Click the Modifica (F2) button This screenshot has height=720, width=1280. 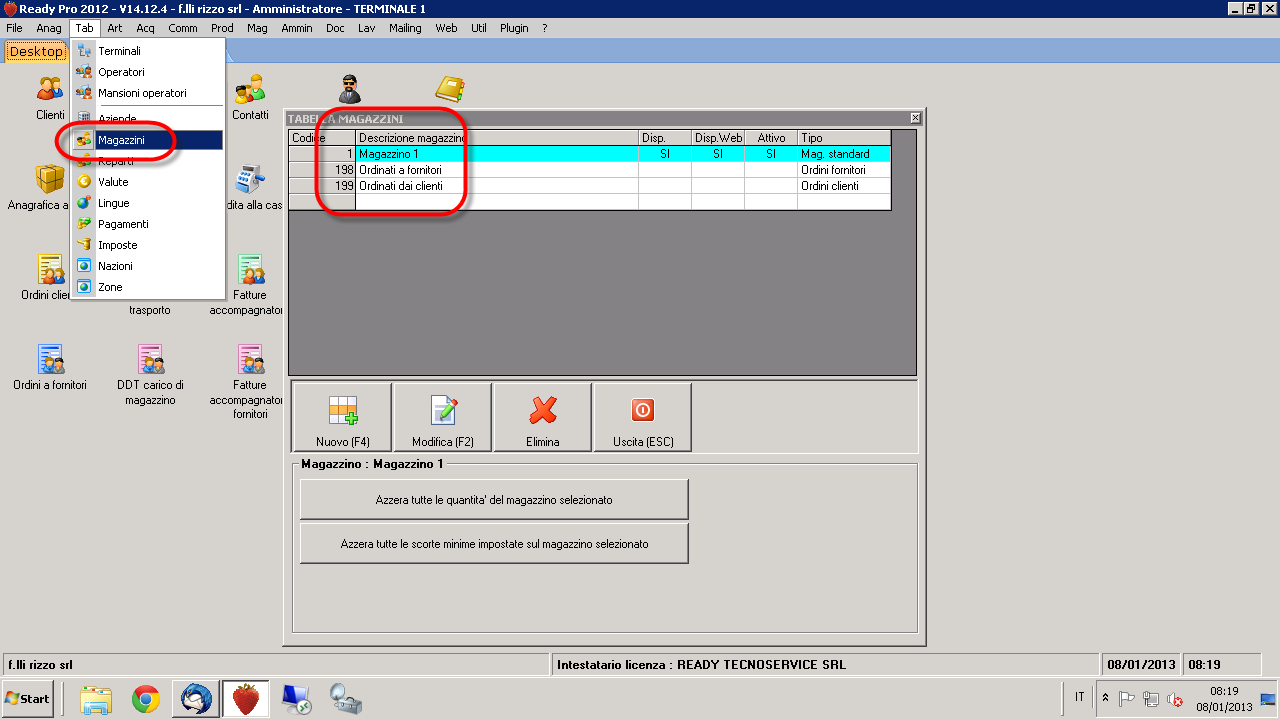443,417
